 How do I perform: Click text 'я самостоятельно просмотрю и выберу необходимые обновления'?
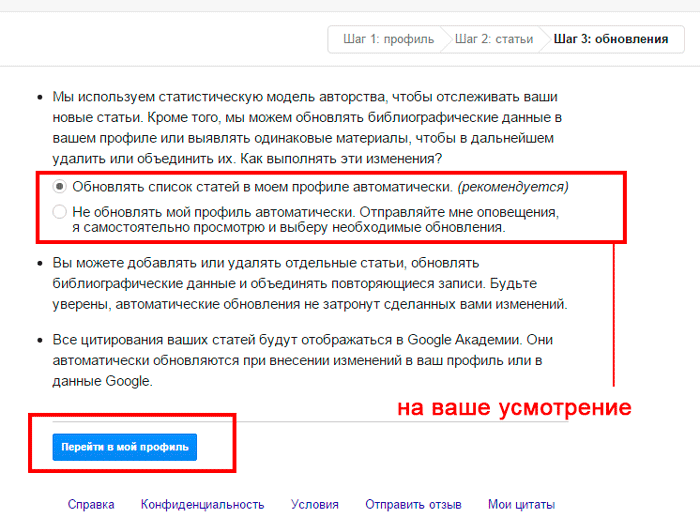click(x=288, y=227)
